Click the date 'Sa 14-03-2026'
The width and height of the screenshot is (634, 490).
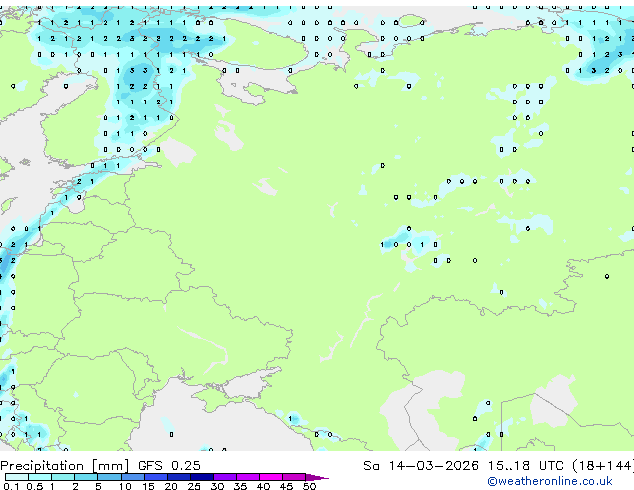[421, 466]
